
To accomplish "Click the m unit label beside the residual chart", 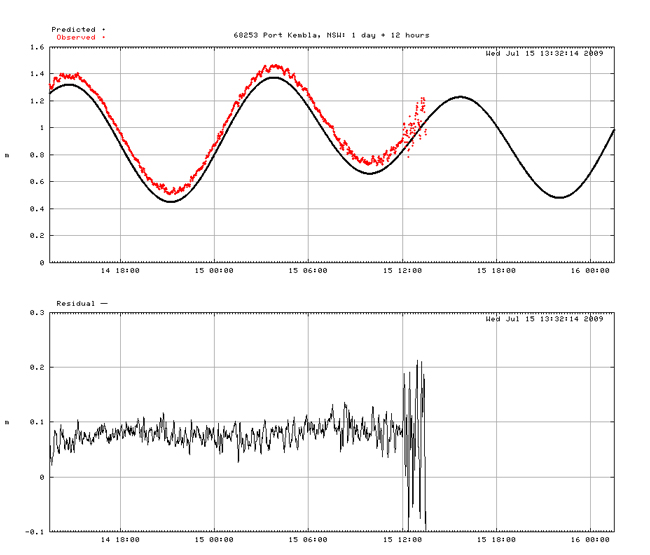I will pos(7,422).
